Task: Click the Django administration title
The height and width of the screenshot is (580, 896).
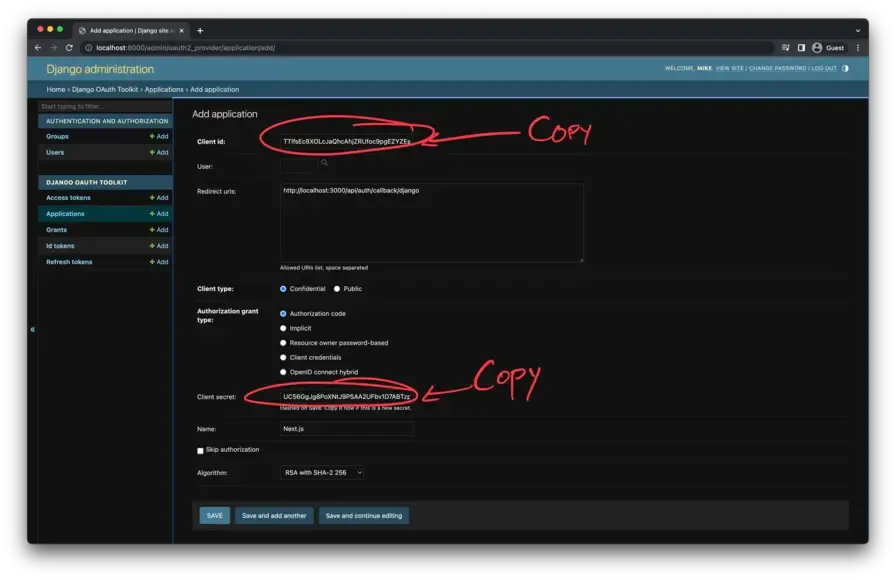Action: point(100,69)
